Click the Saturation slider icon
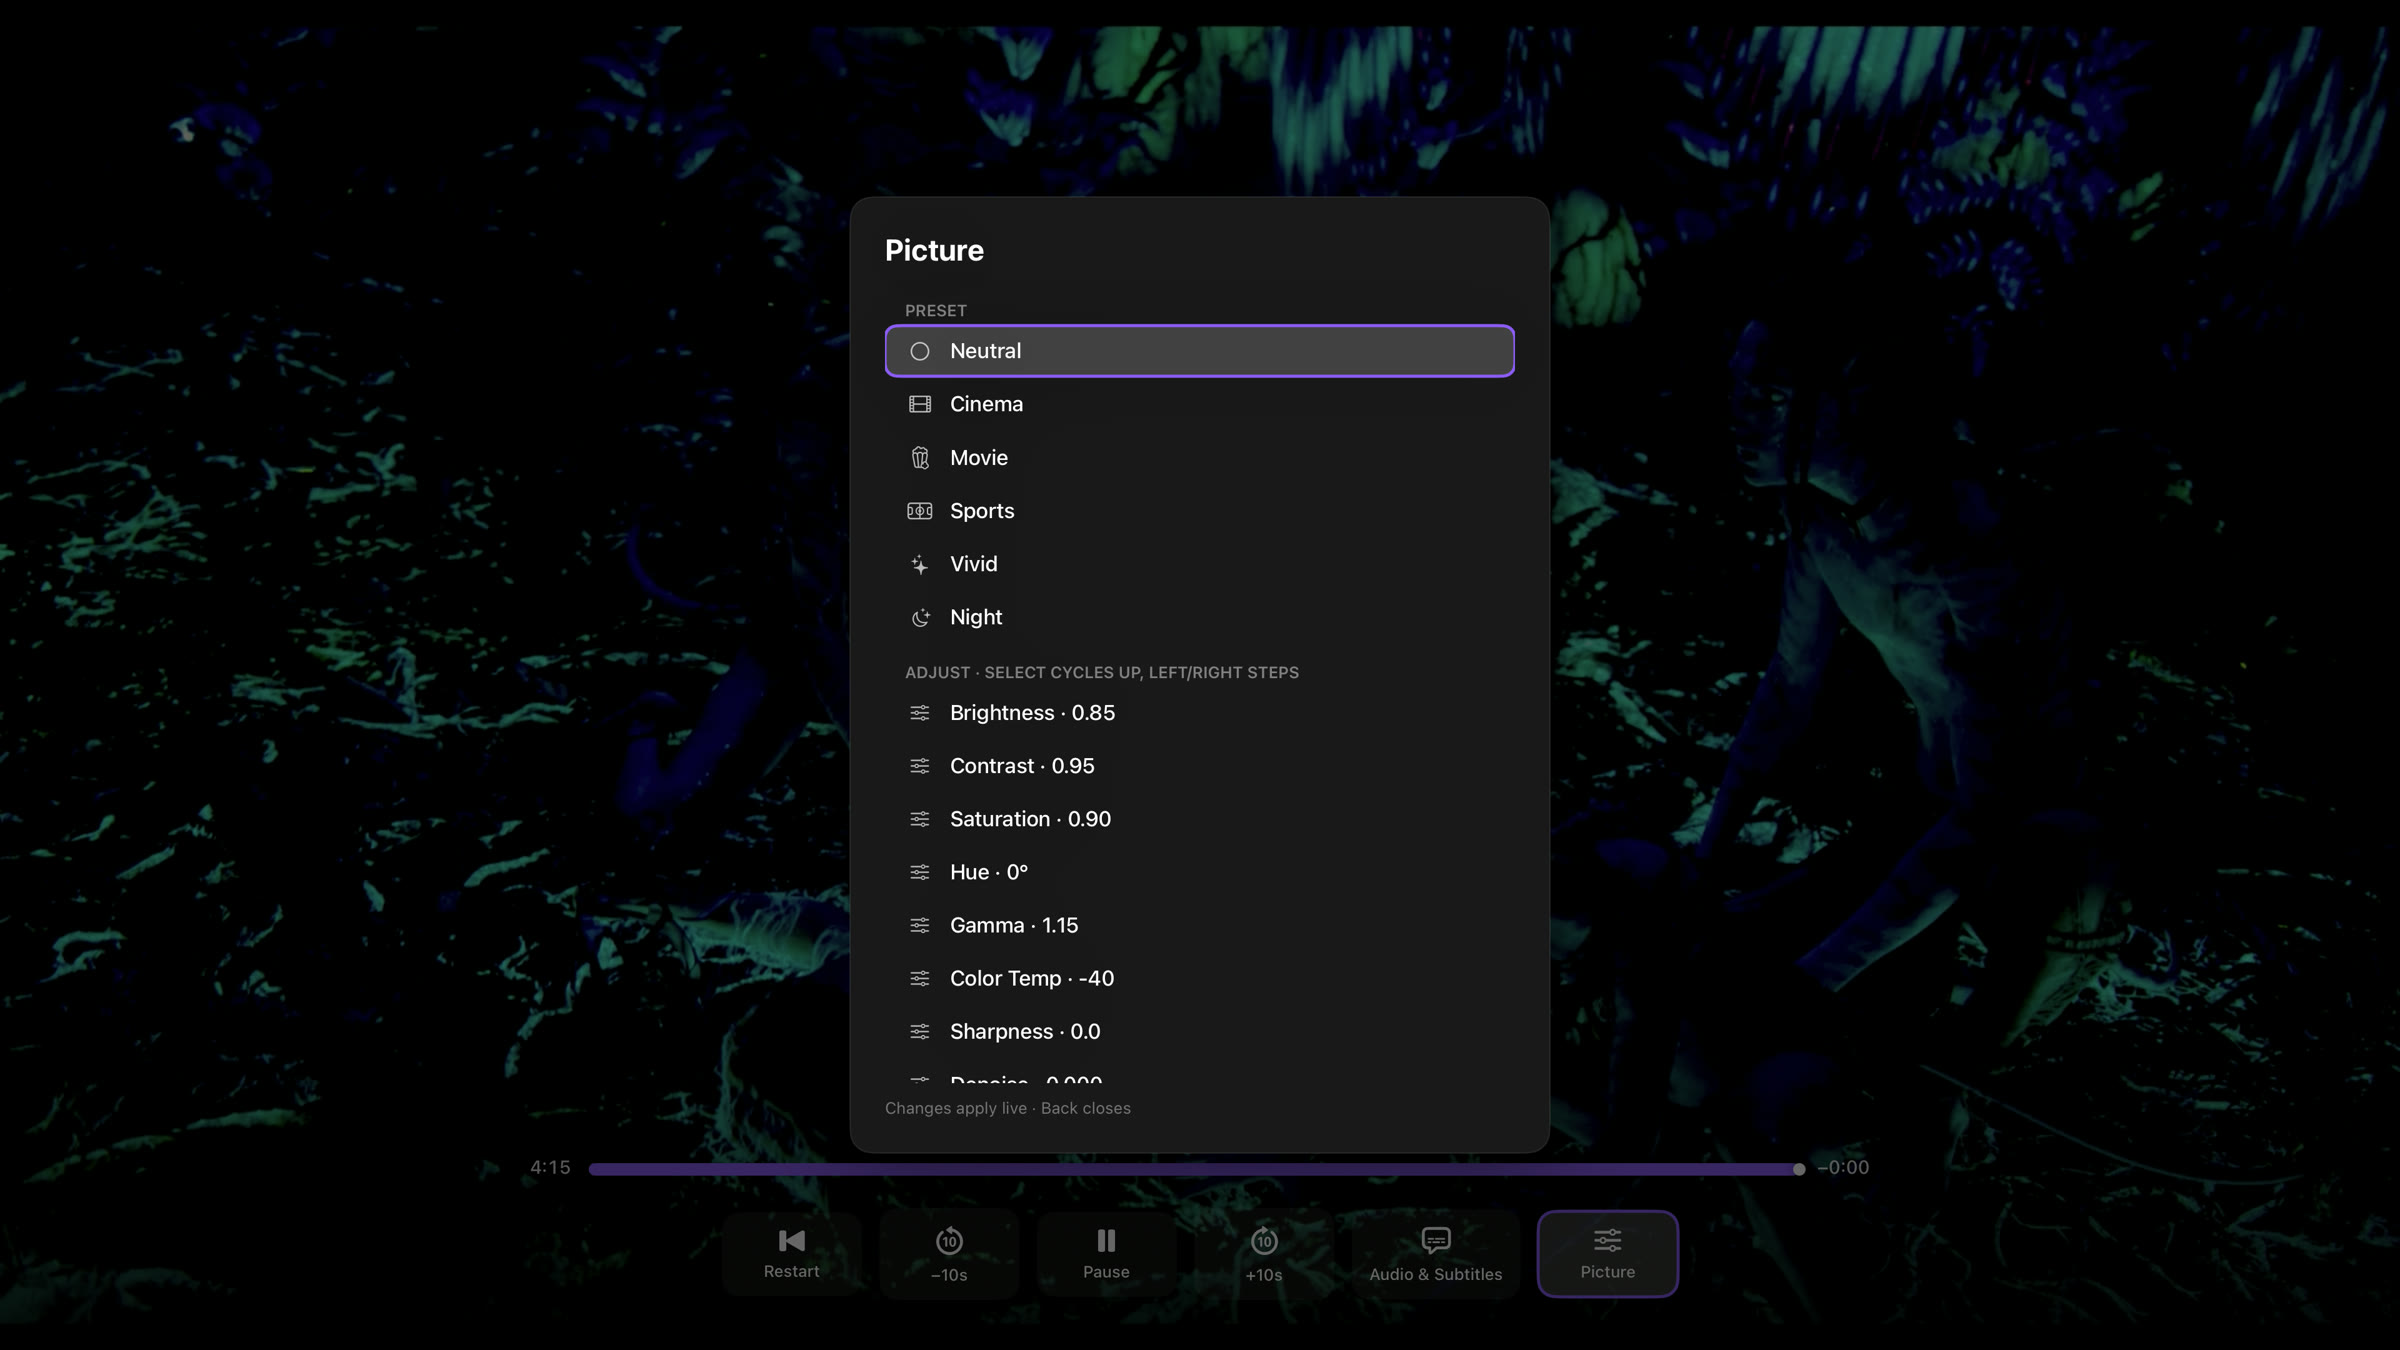The image size is (2400, 1350). [x=919, y=819]
